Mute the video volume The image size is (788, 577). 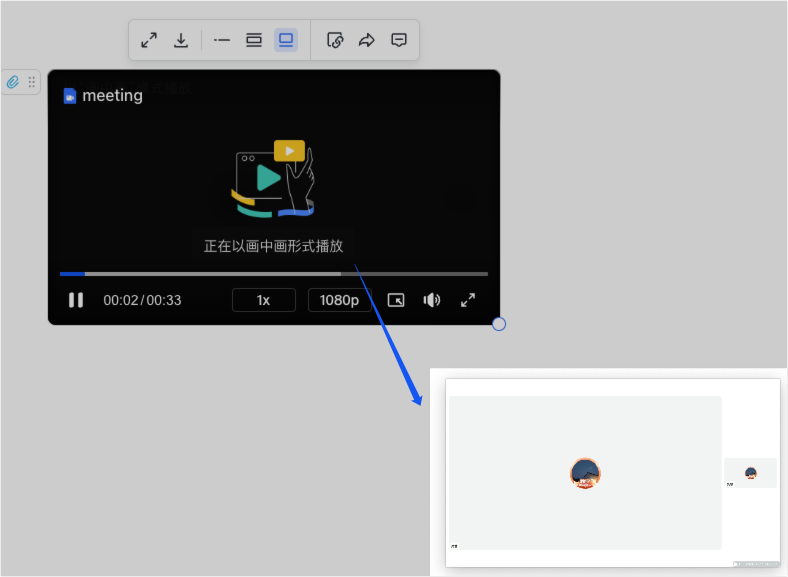[432, 300]
